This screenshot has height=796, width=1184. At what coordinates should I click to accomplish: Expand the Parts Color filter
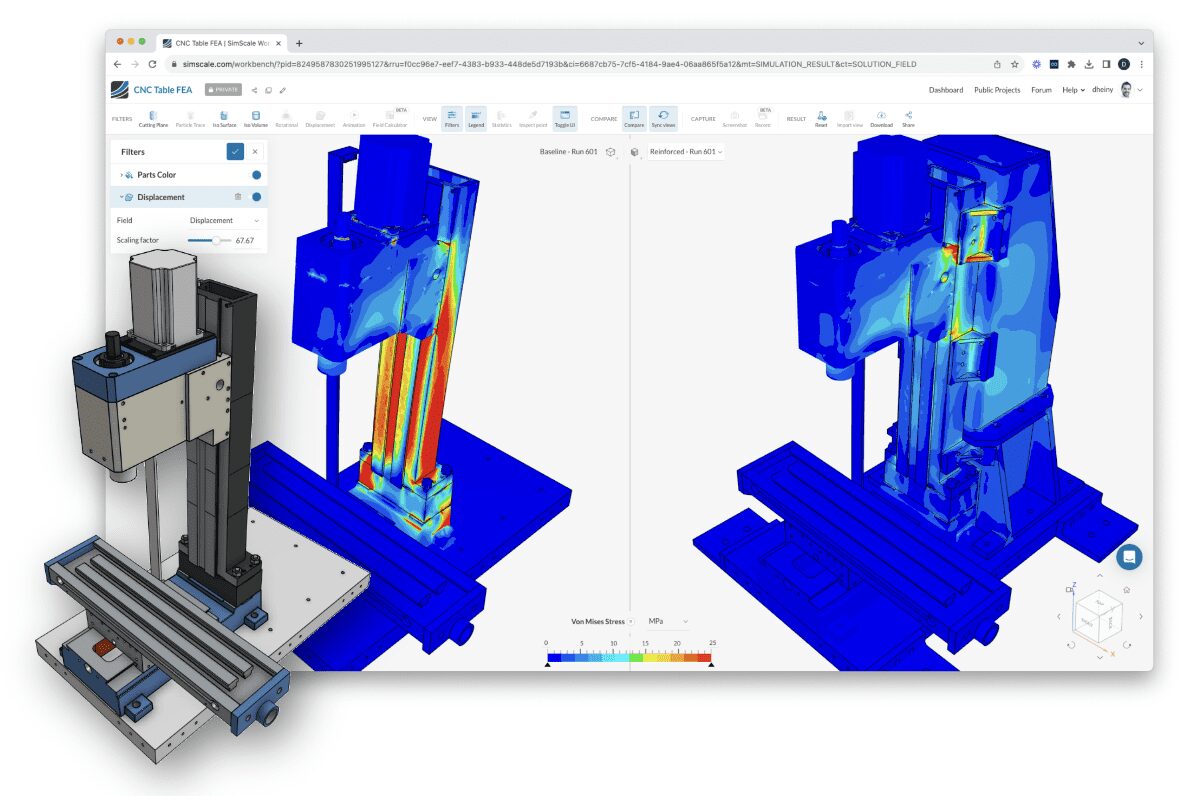(120, 174)
